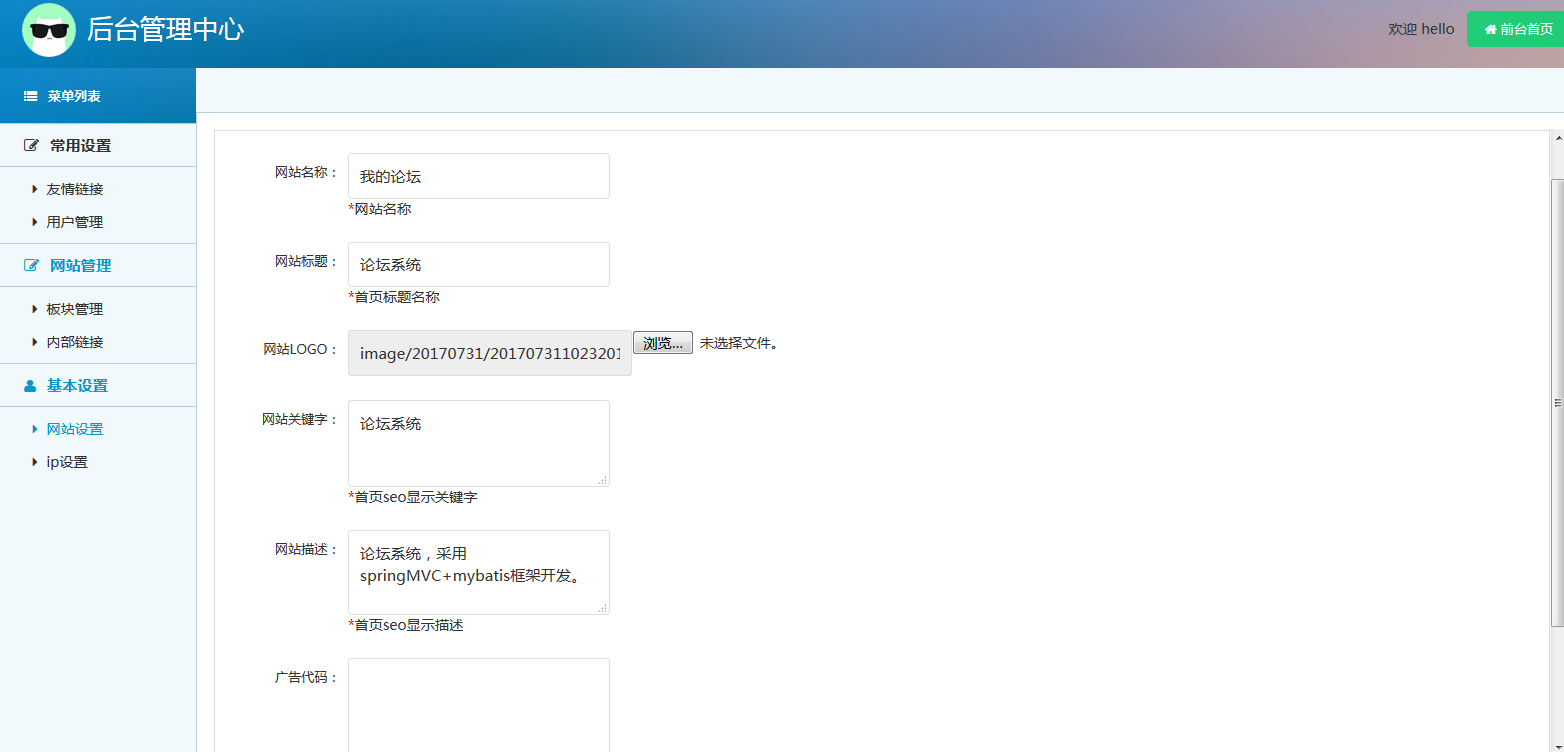Click the 欢迎 hello greeting text

[x=1421, y=29]
